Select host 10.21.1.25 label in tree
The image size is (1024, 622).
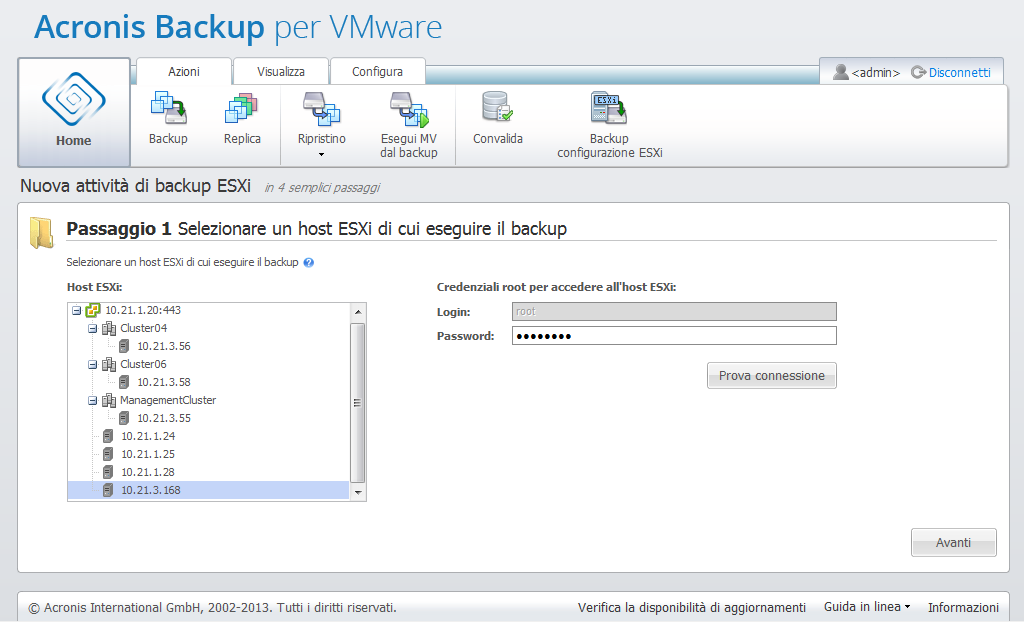pyautogui.click(x=148, y=454)
